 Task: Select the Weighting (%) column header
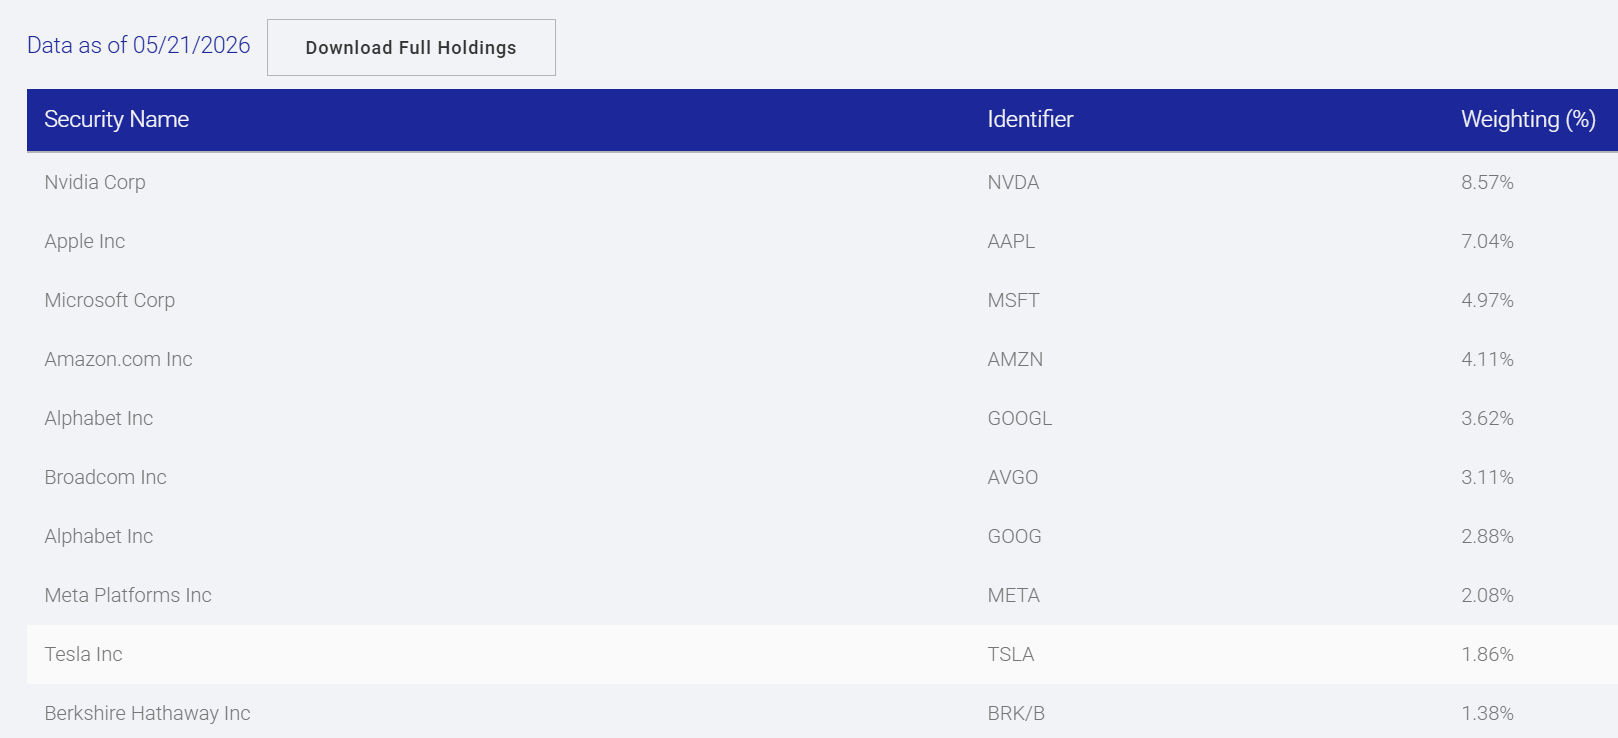coord(1528,119)
